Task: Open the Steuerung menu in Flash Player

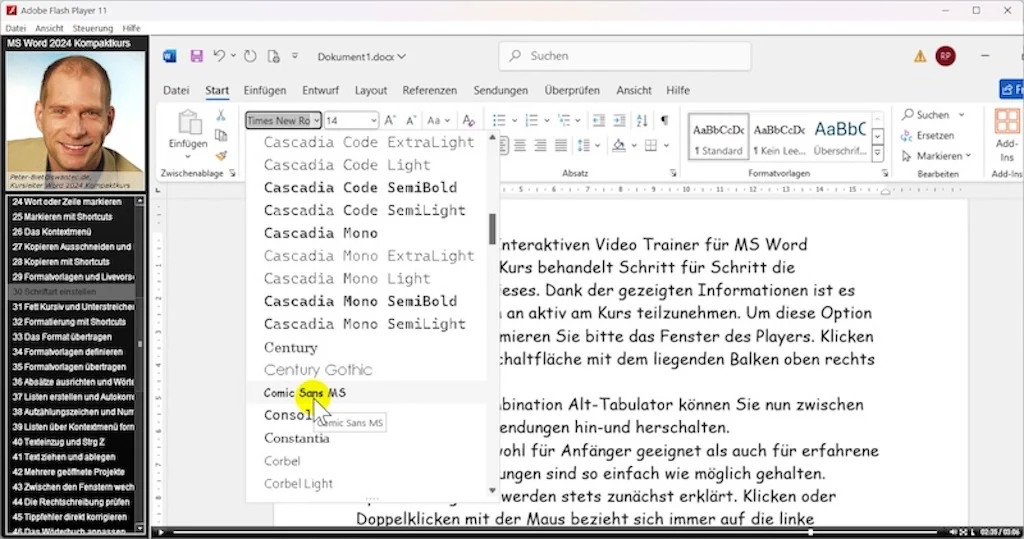Action: [x=93, y=28]
